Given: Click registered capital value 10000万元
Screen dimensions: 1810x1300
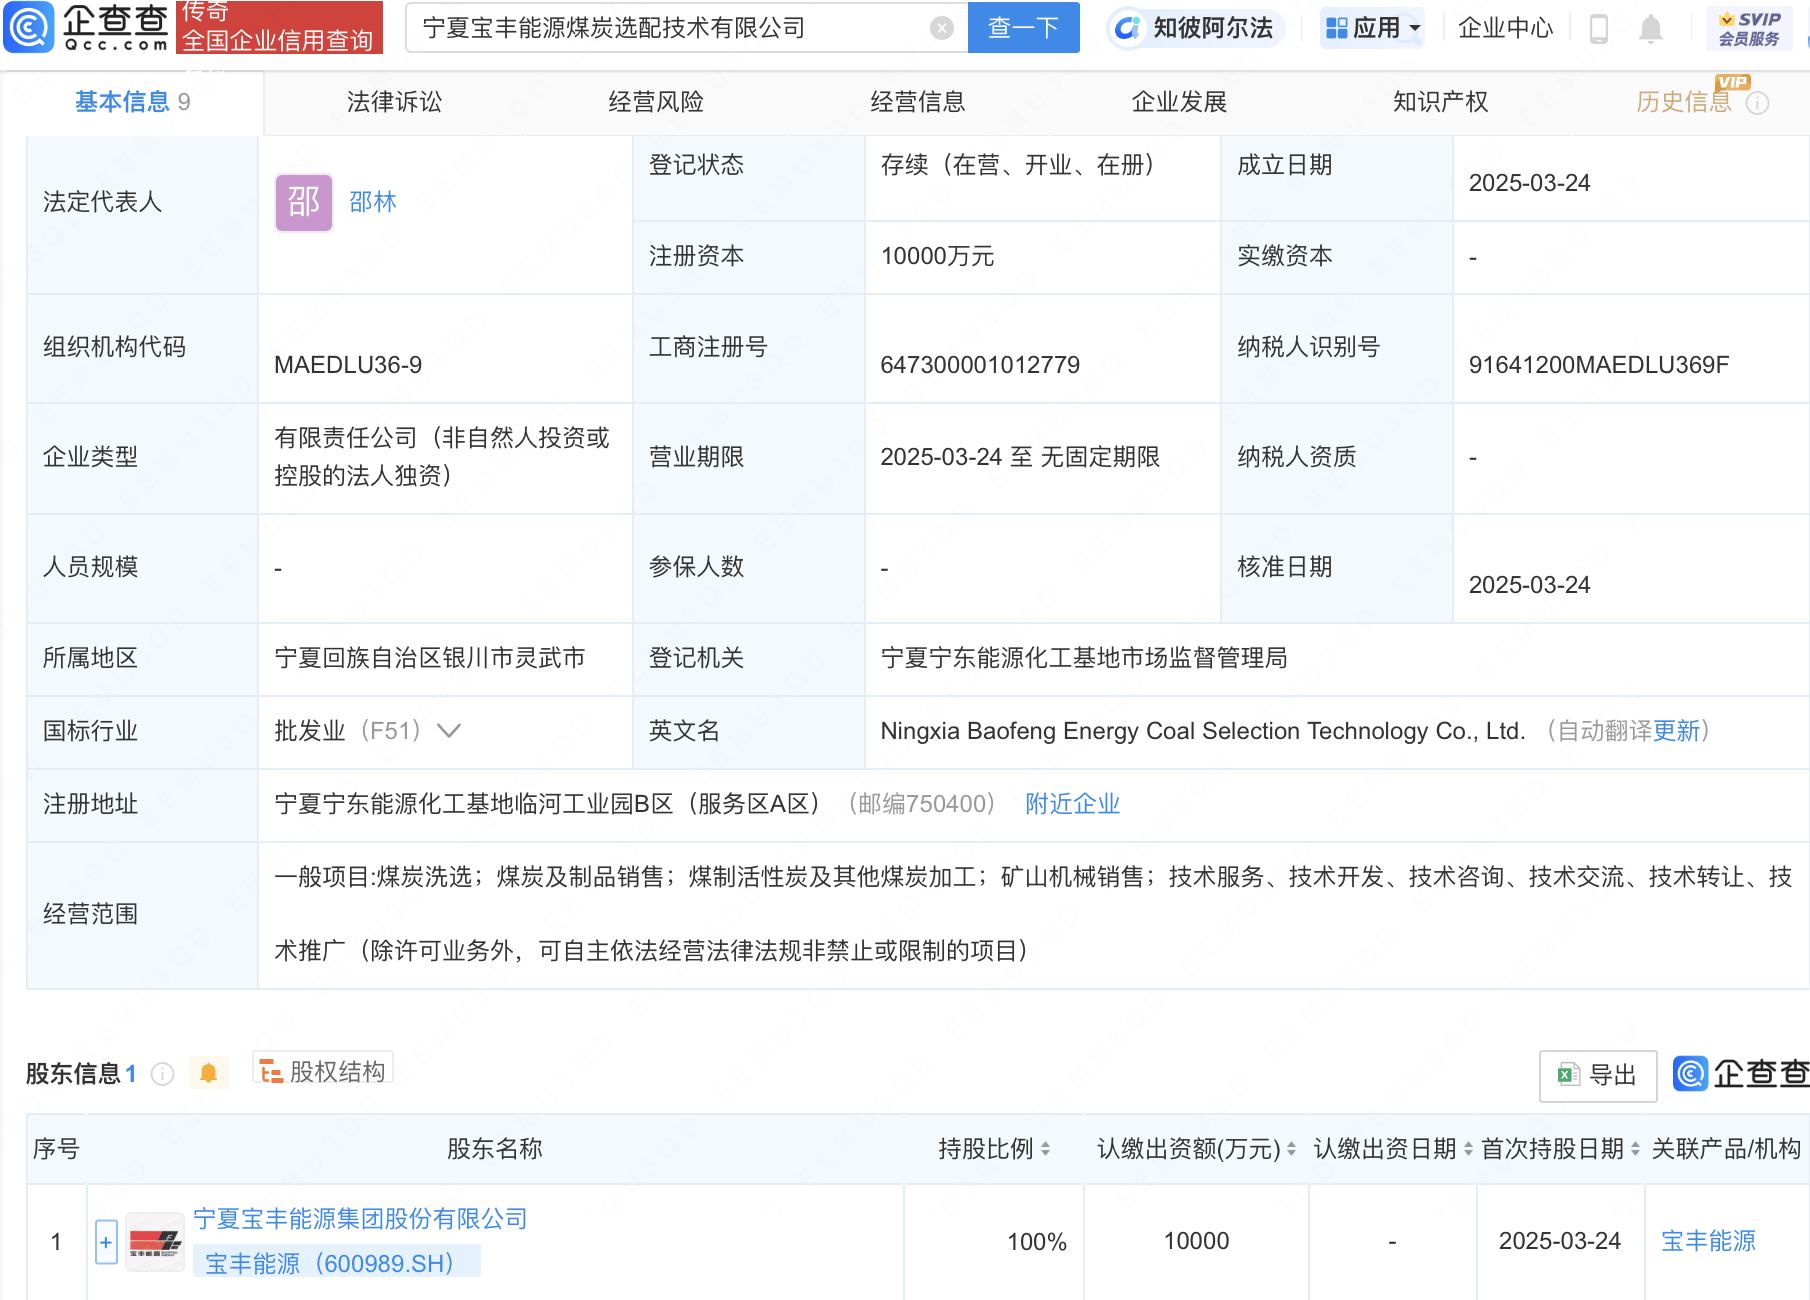Looking at the screenshot, I should point(937,256).
